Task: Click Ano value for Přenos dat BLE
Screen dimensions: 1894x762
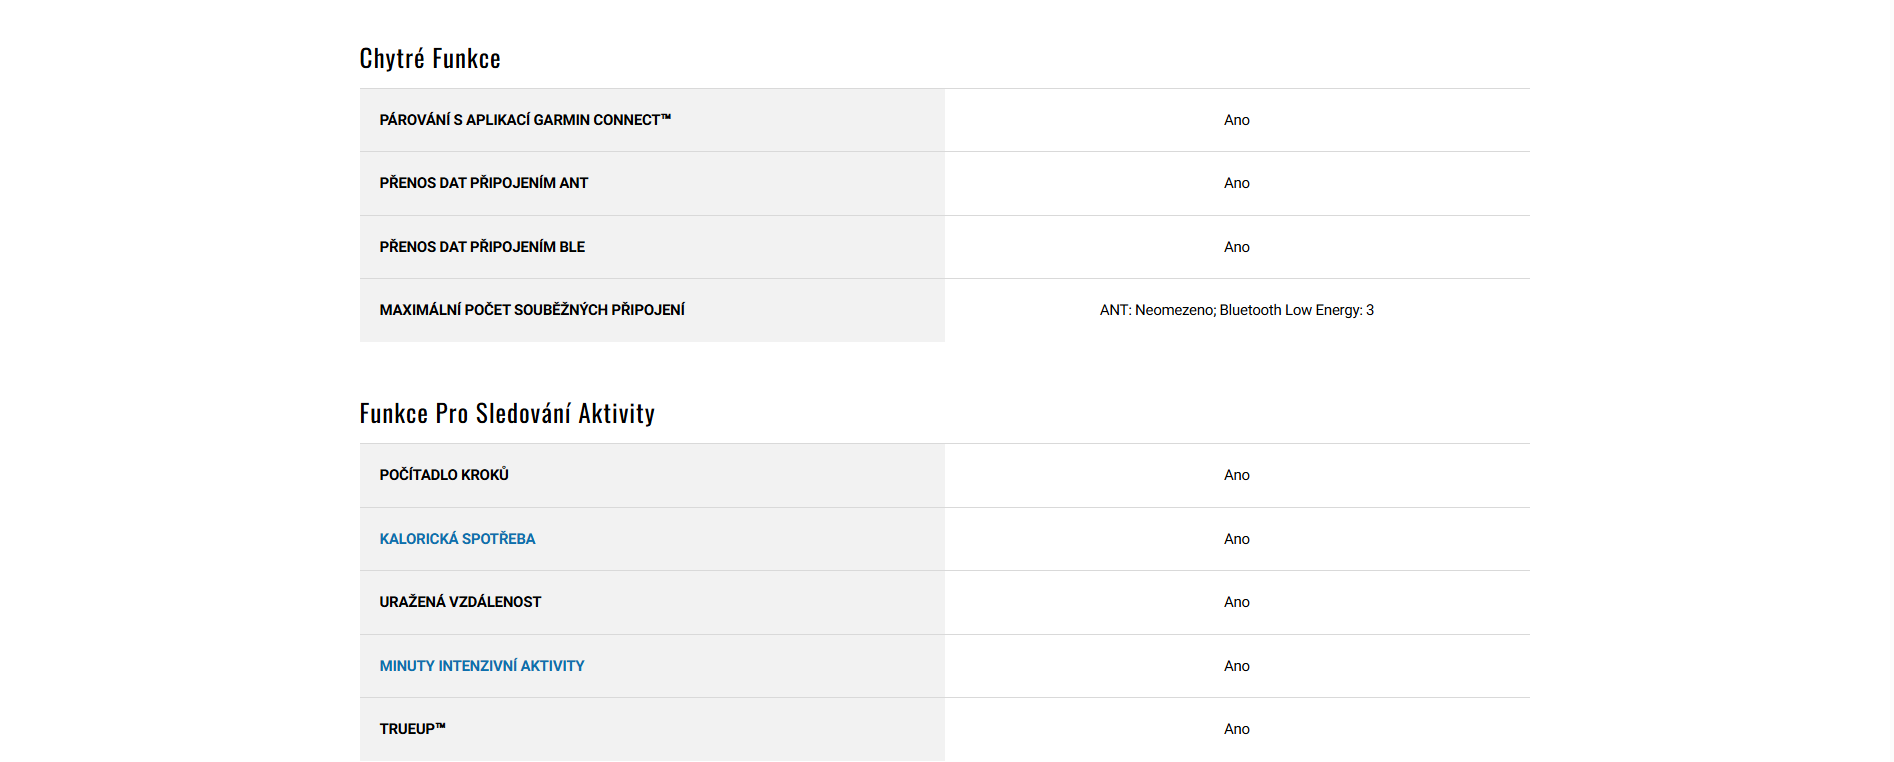Action: point(1236,247)
